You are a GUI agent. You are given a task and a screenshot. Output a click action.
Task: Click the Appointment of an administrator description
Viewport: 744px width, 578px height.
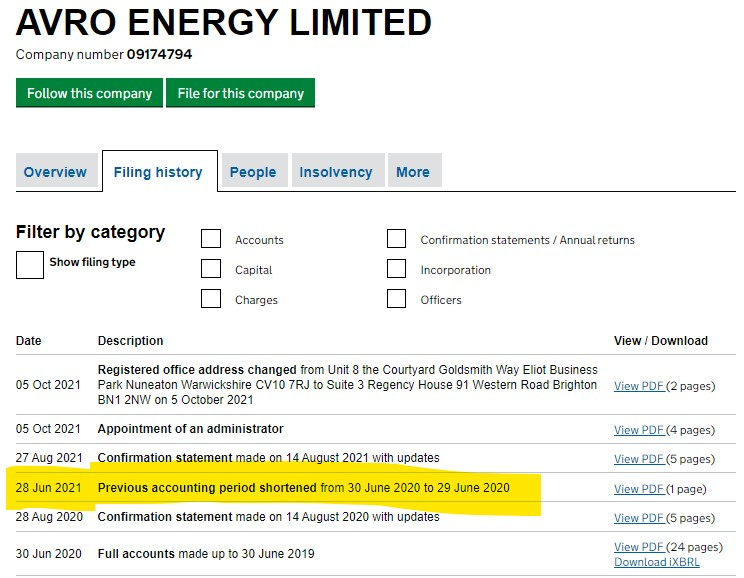click(190, 429)
